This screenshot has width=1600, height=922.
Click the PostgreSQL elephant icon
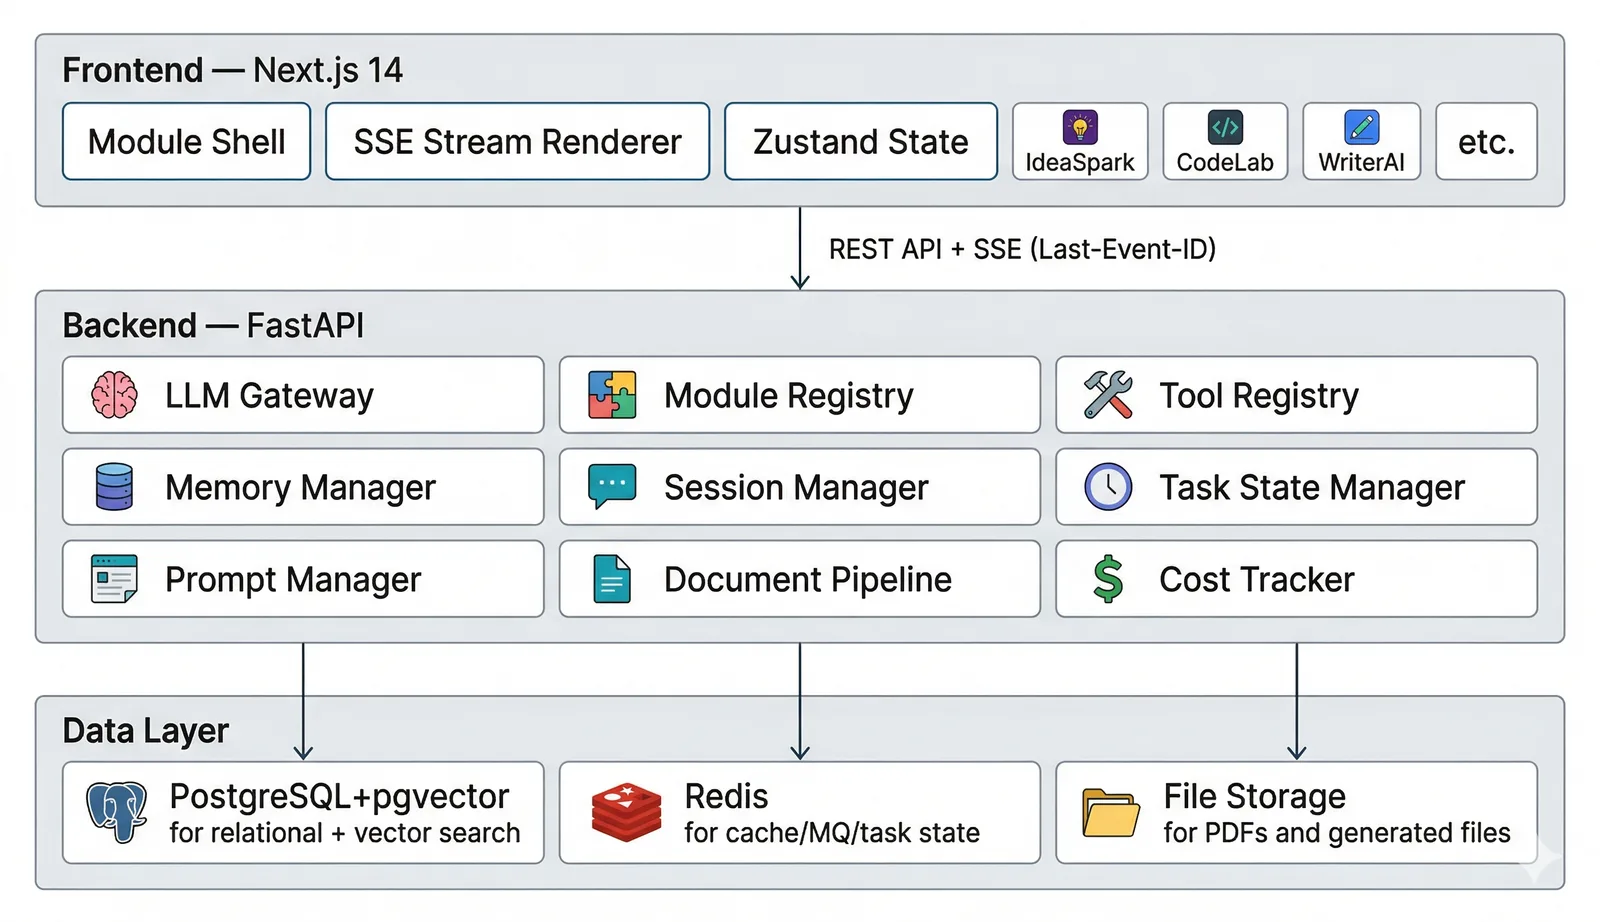(116, 812)
